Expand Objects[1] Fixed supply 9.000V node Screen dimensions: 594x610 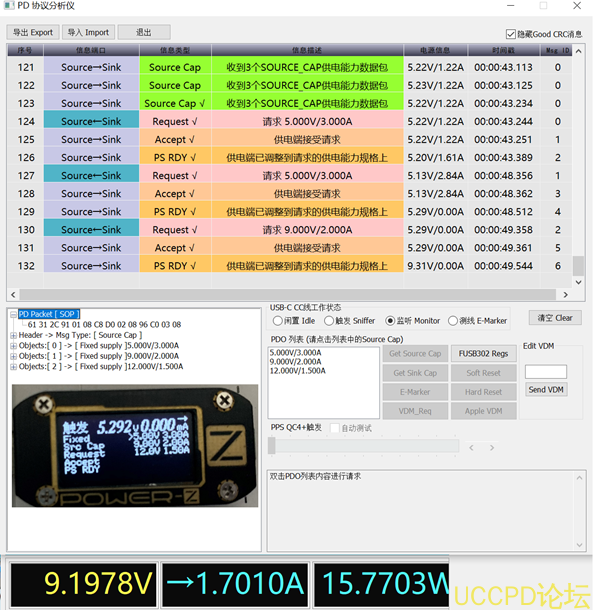[x=14, y=356]
